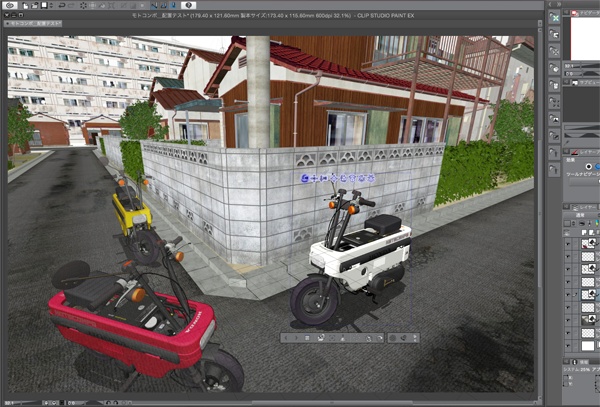
Task: Collapse right palette dock with left chevron
Action: [x=550, y=4]
